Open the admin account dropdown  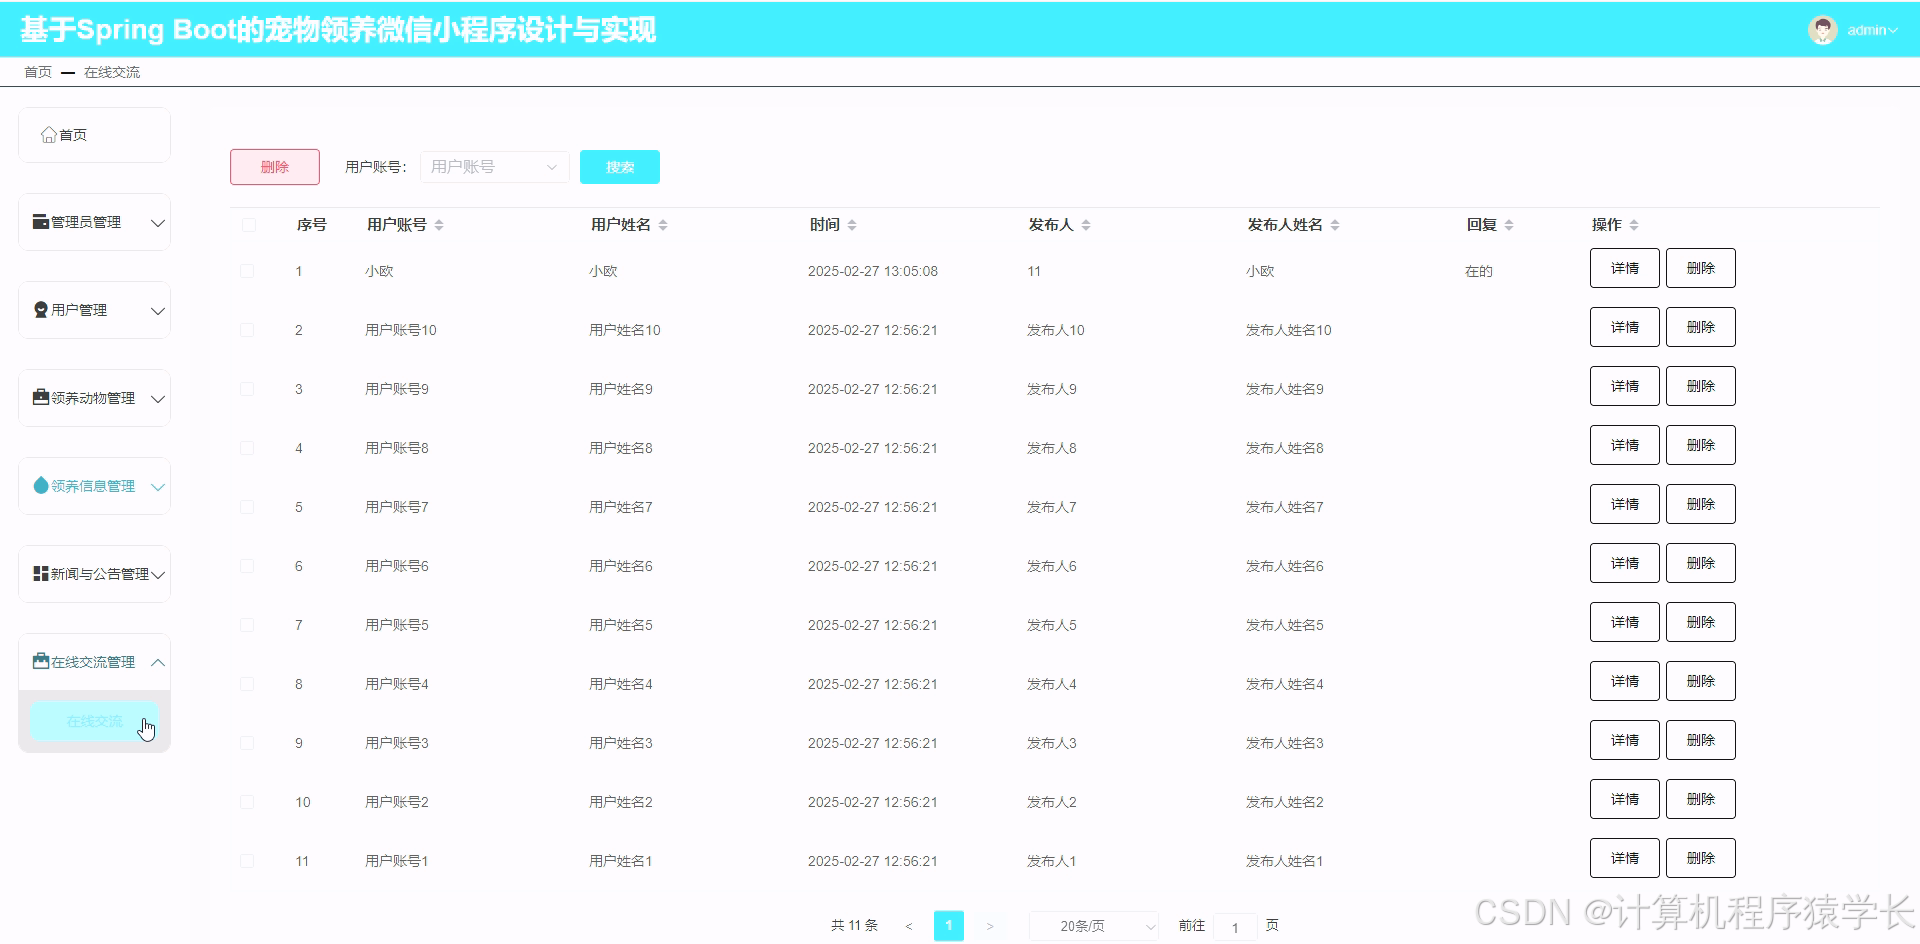(1868, 29)
